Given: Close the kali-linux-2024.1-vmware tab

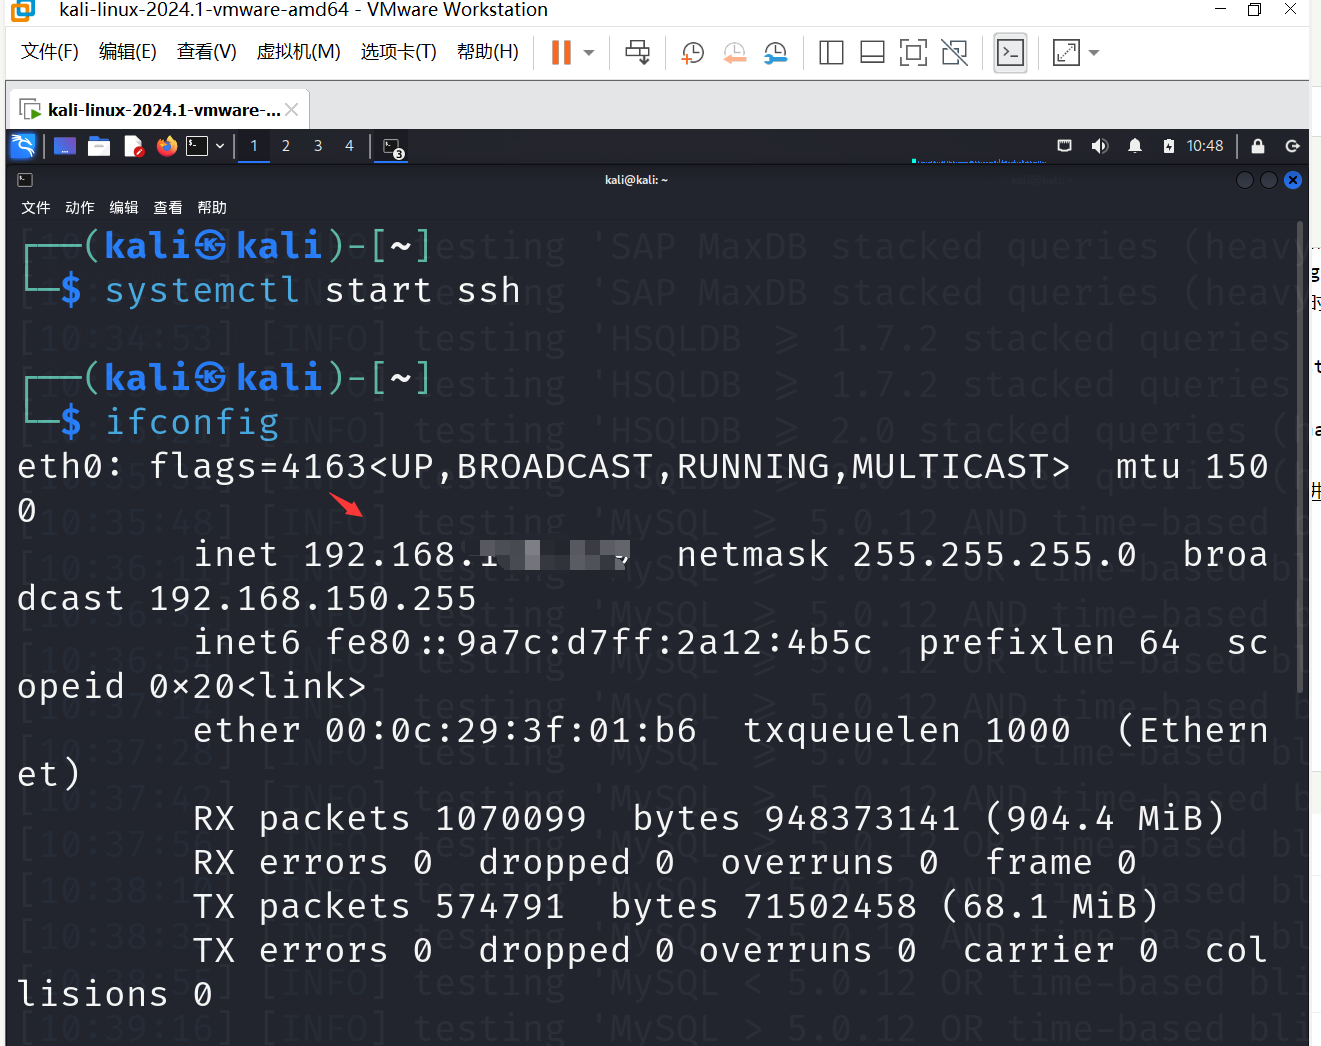Looking at the screenshot, I should click(x=291, y=110).
